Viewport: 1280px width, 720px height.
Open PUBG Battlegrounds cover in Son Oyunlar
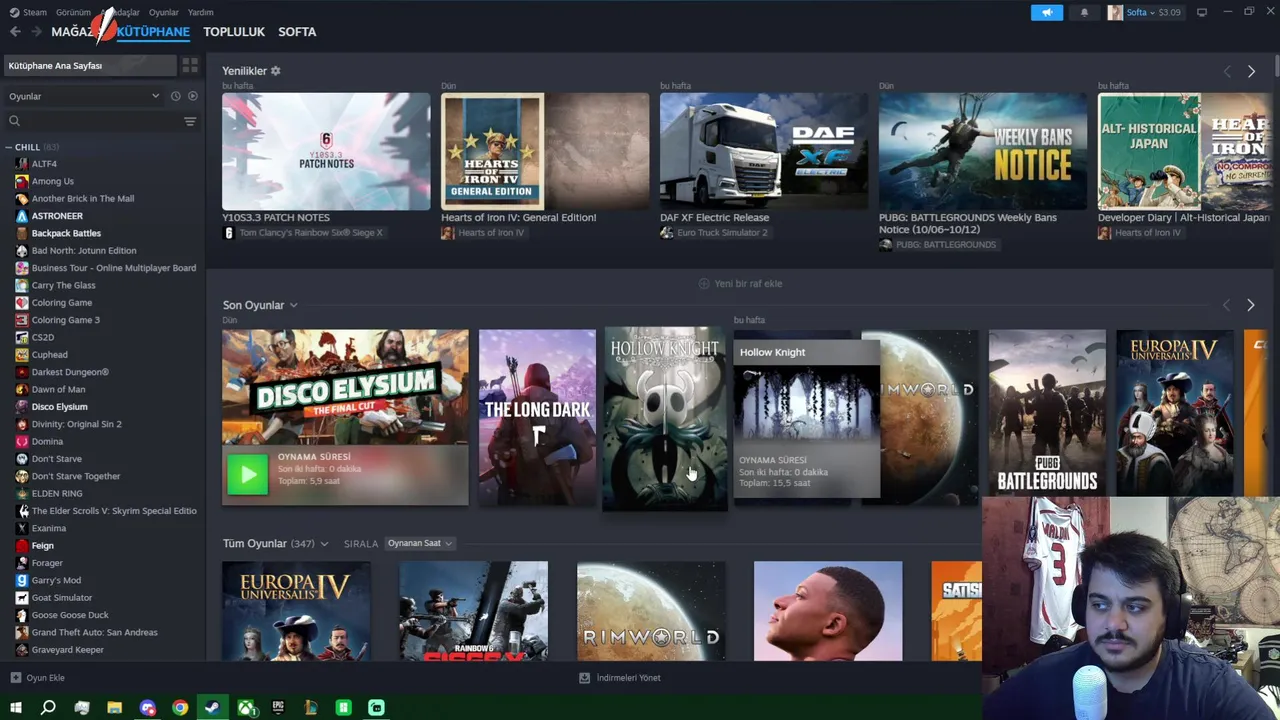tap(1047, 412)
